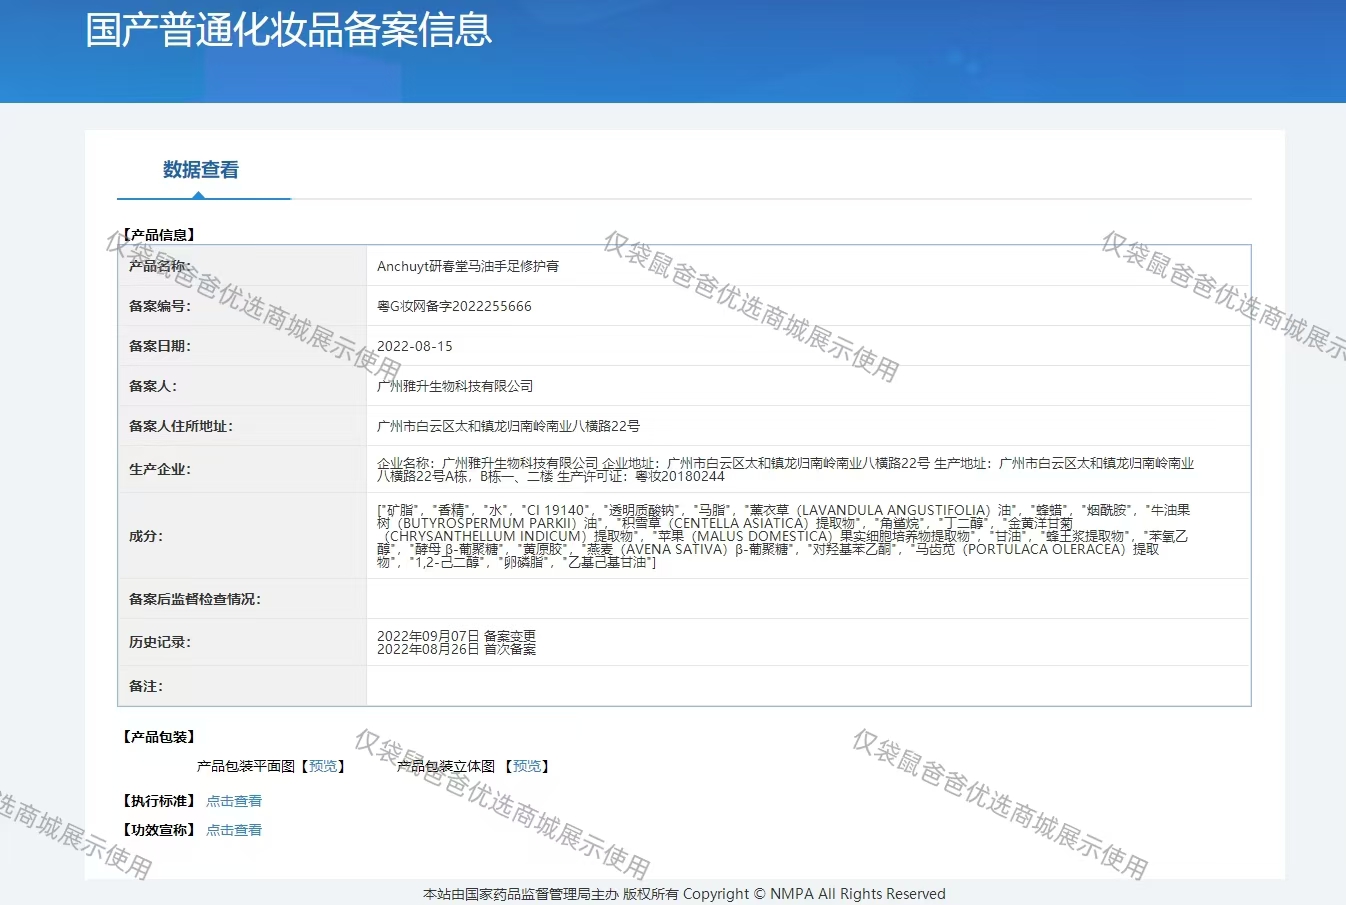Click the 成分 ingredients list text
This screenshot has width=1346, height=905.
pos(783,536)
